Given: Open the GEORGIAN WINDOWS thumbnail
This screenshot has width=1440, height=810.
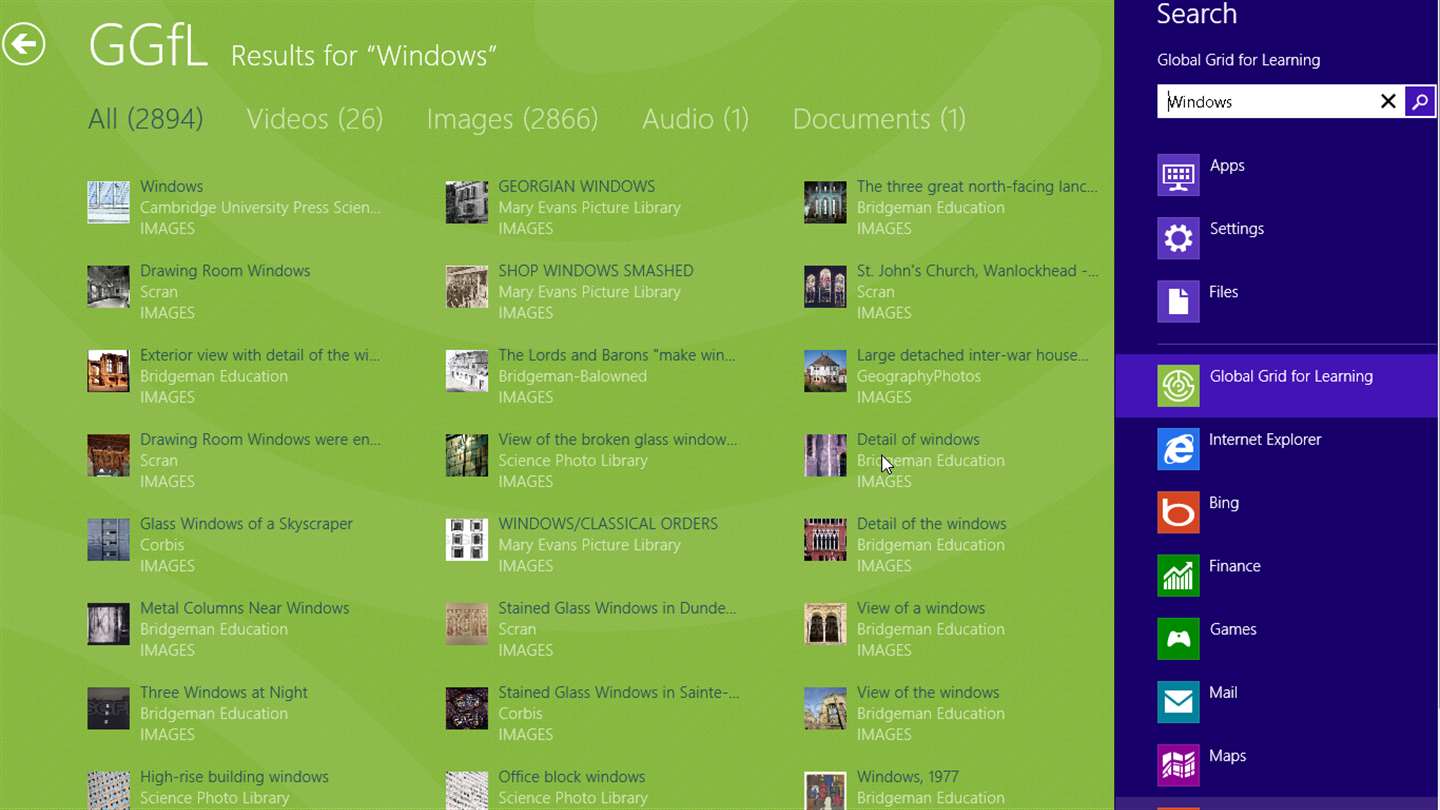Looking at the screenshot, I should pos(466,203).
